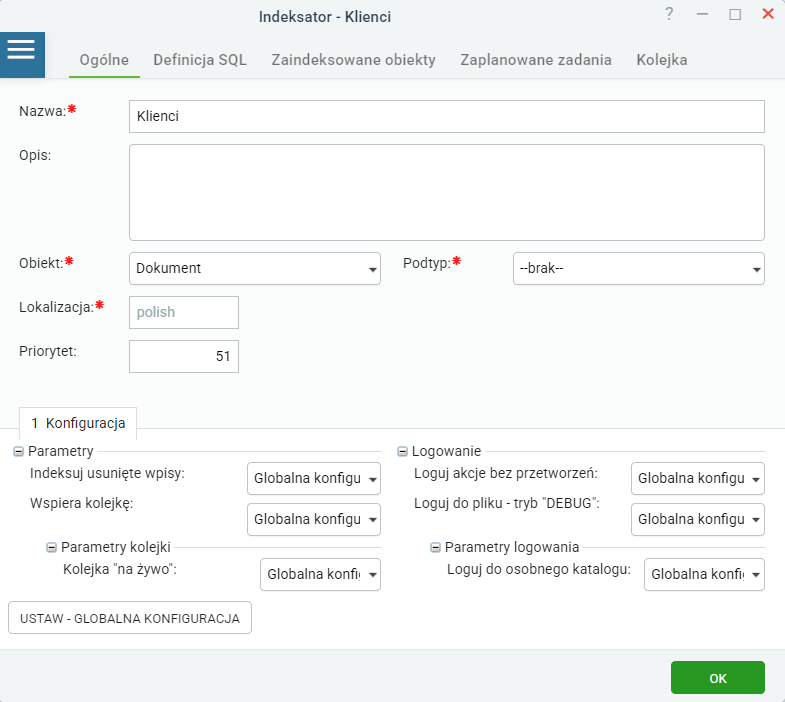Click the help question mark icon
This screenshot has width=785, height=702.
pos(669,14)
